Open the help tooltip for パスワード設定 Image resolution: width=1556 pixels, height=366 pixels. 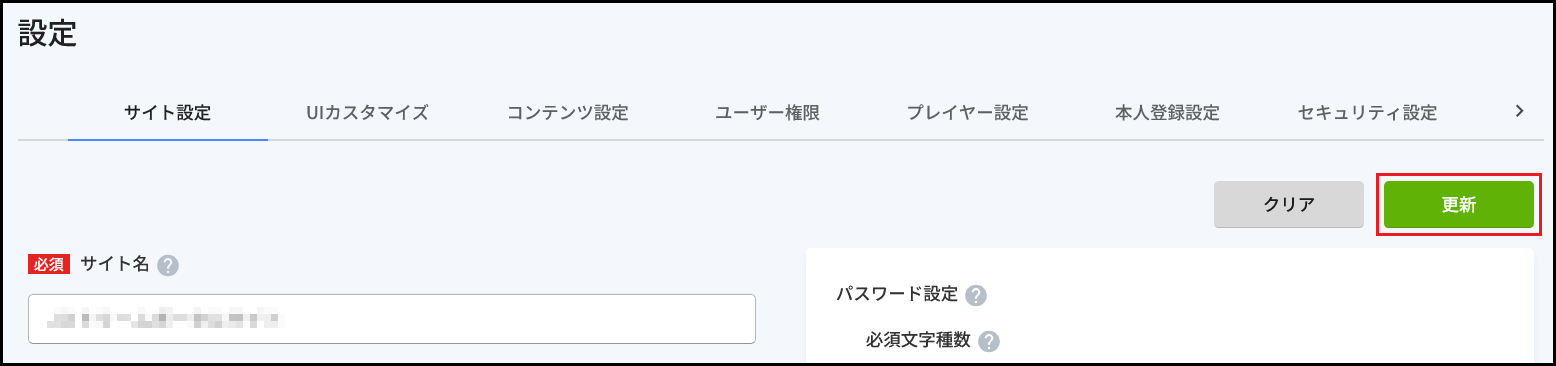coord(977,295)
